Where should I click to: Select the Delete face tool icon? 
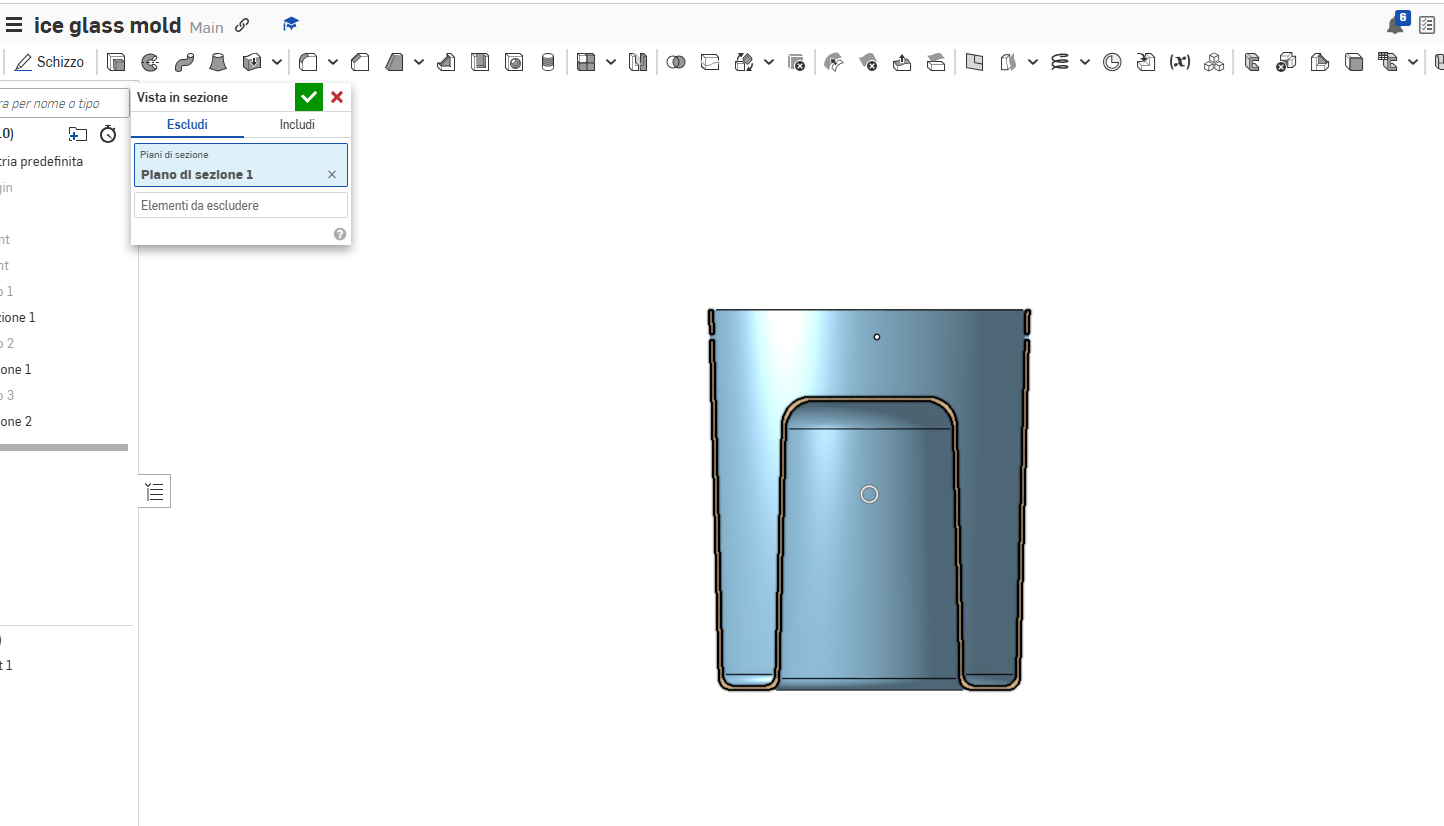click(867, 62)
